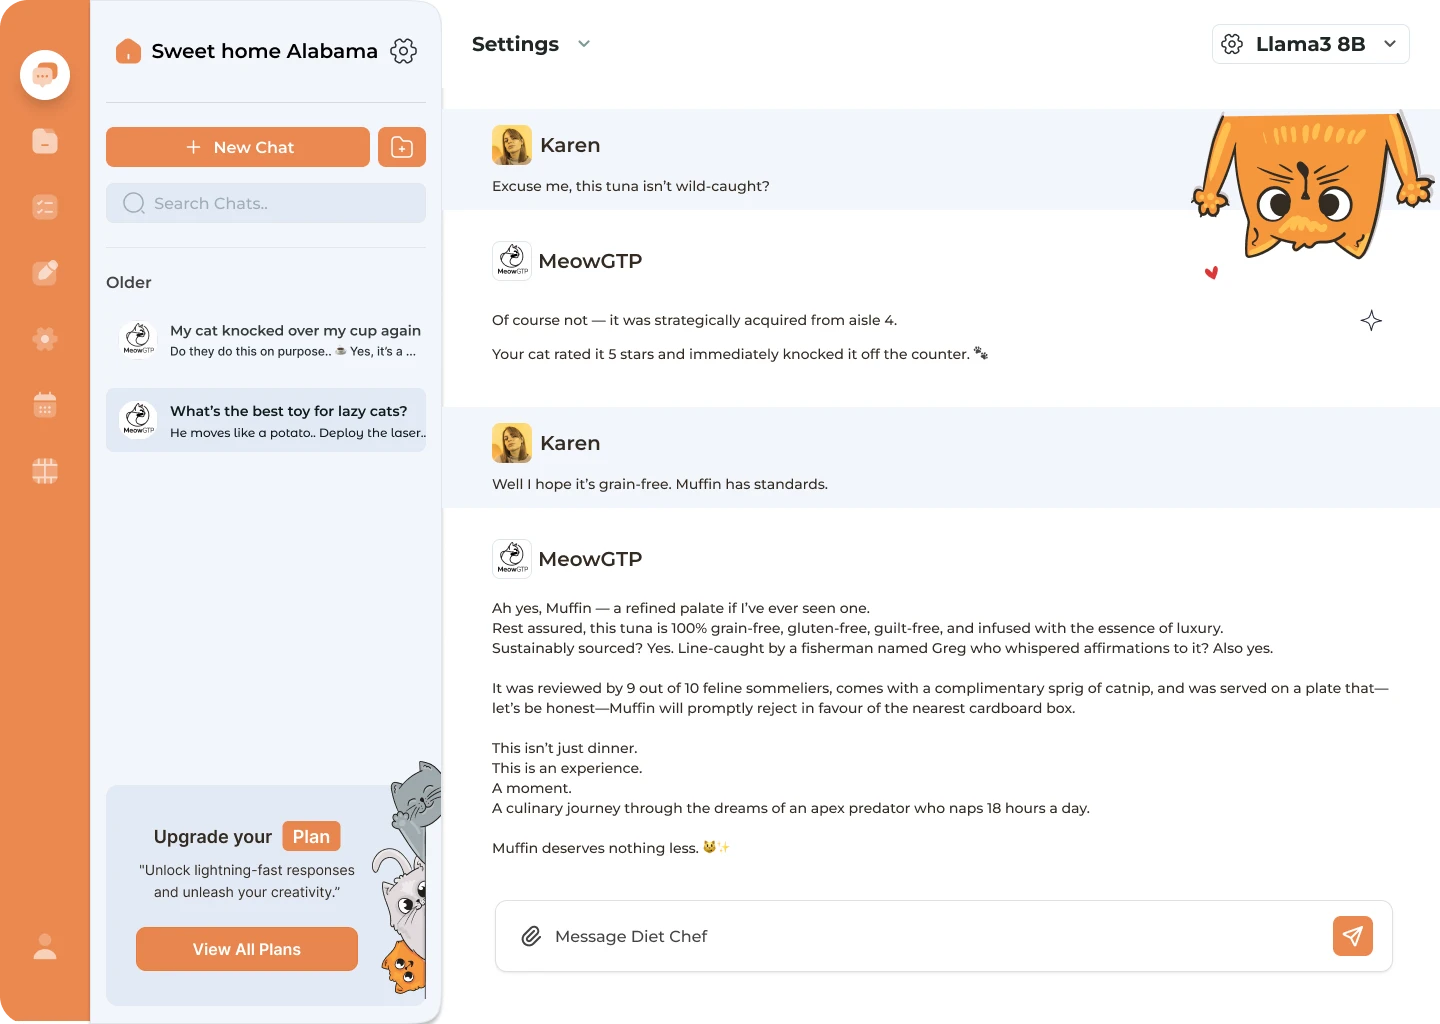View All Plans for upgrading
Image resolution: width=1440 pixels, height=1024 pixels.
246,949
